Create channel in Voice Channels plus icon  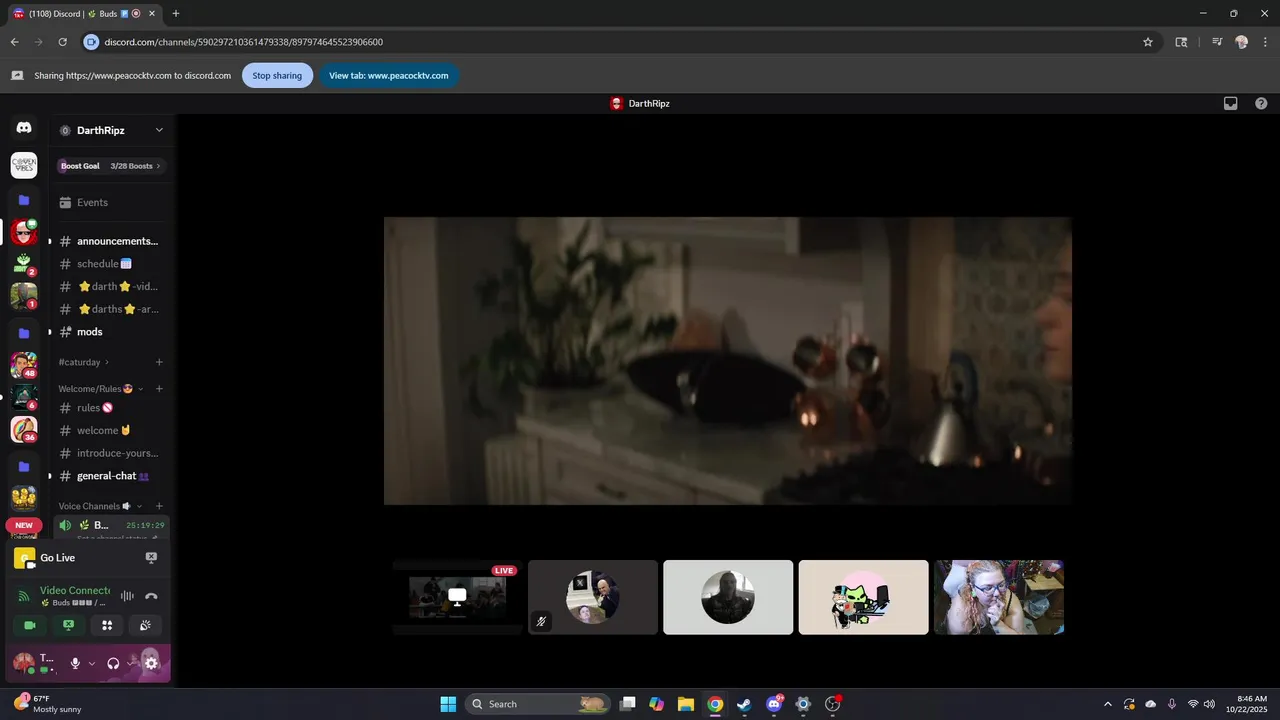point(159,506)
